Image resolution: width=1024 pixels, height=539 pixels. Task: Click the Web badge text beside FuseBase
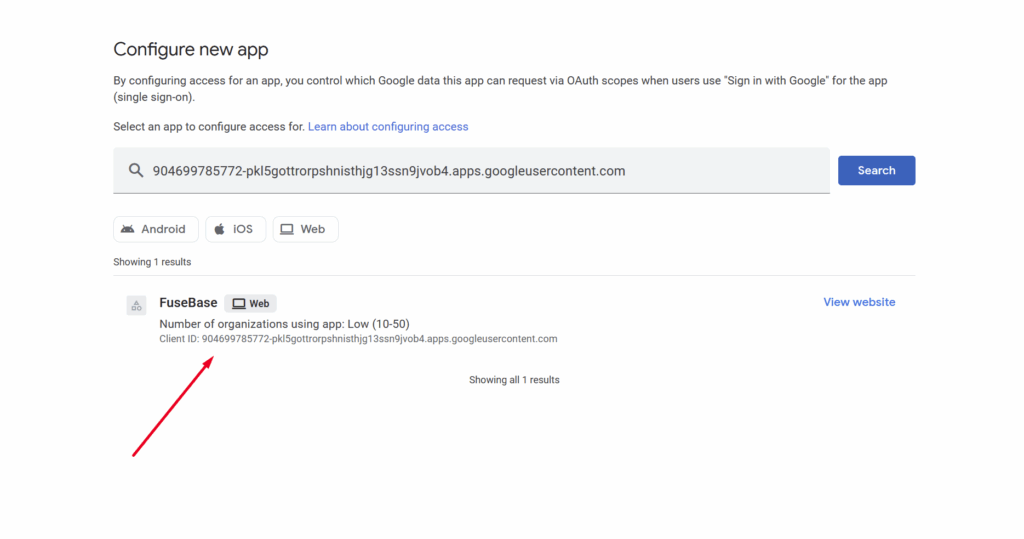(x=259, y=304)
